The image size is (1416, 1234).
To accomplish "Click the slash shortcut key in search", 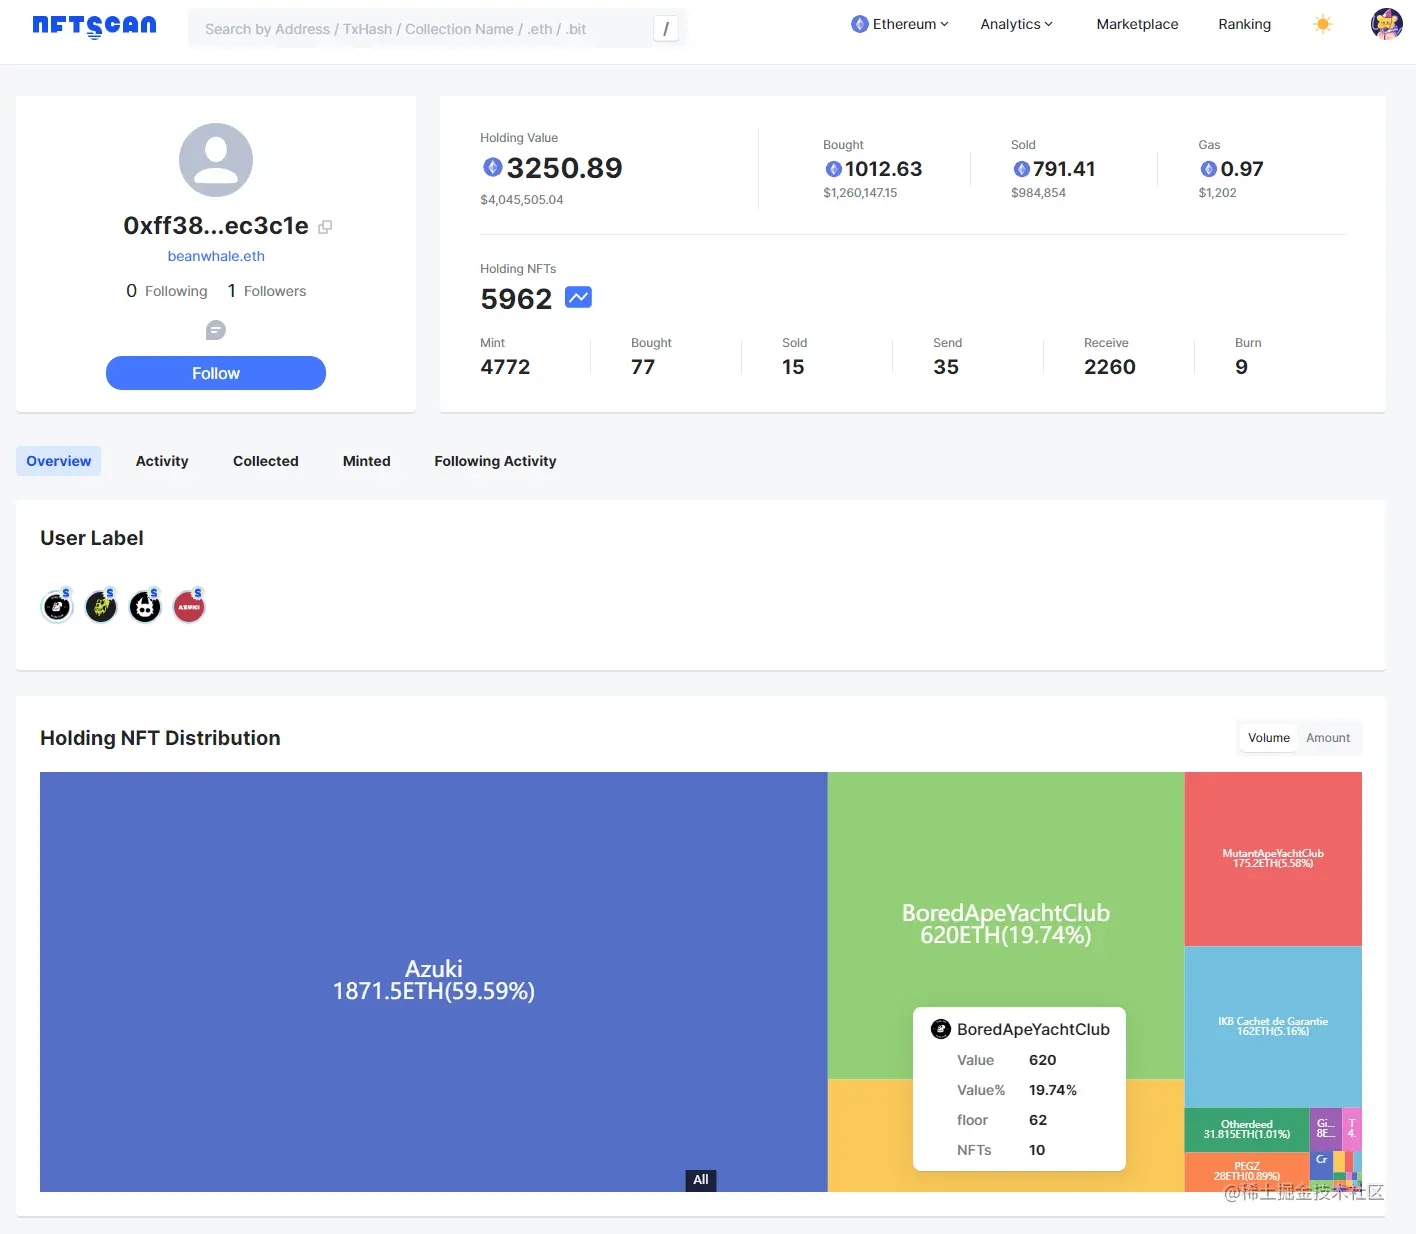I will 666,29.
